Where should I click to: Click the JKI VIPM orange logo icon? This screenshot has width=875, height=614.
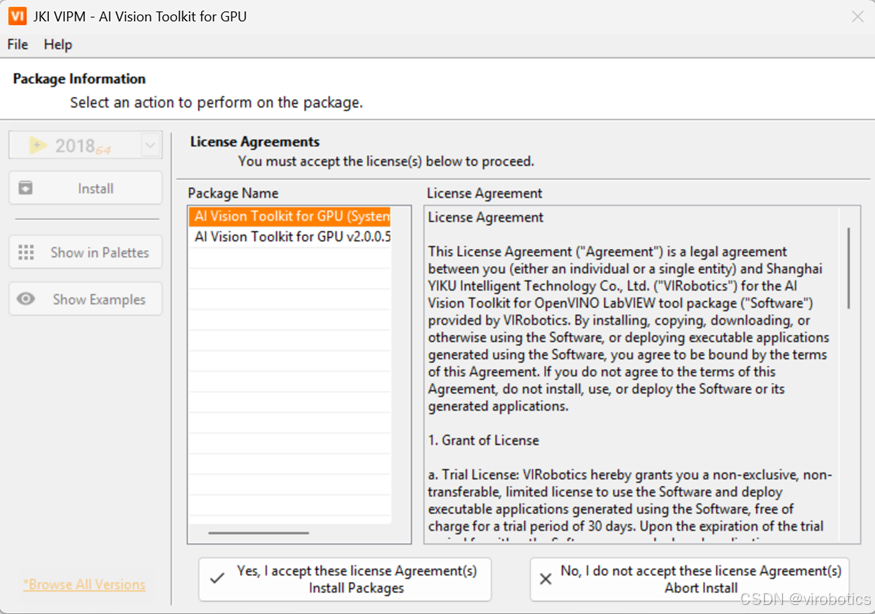pos(17,16)
